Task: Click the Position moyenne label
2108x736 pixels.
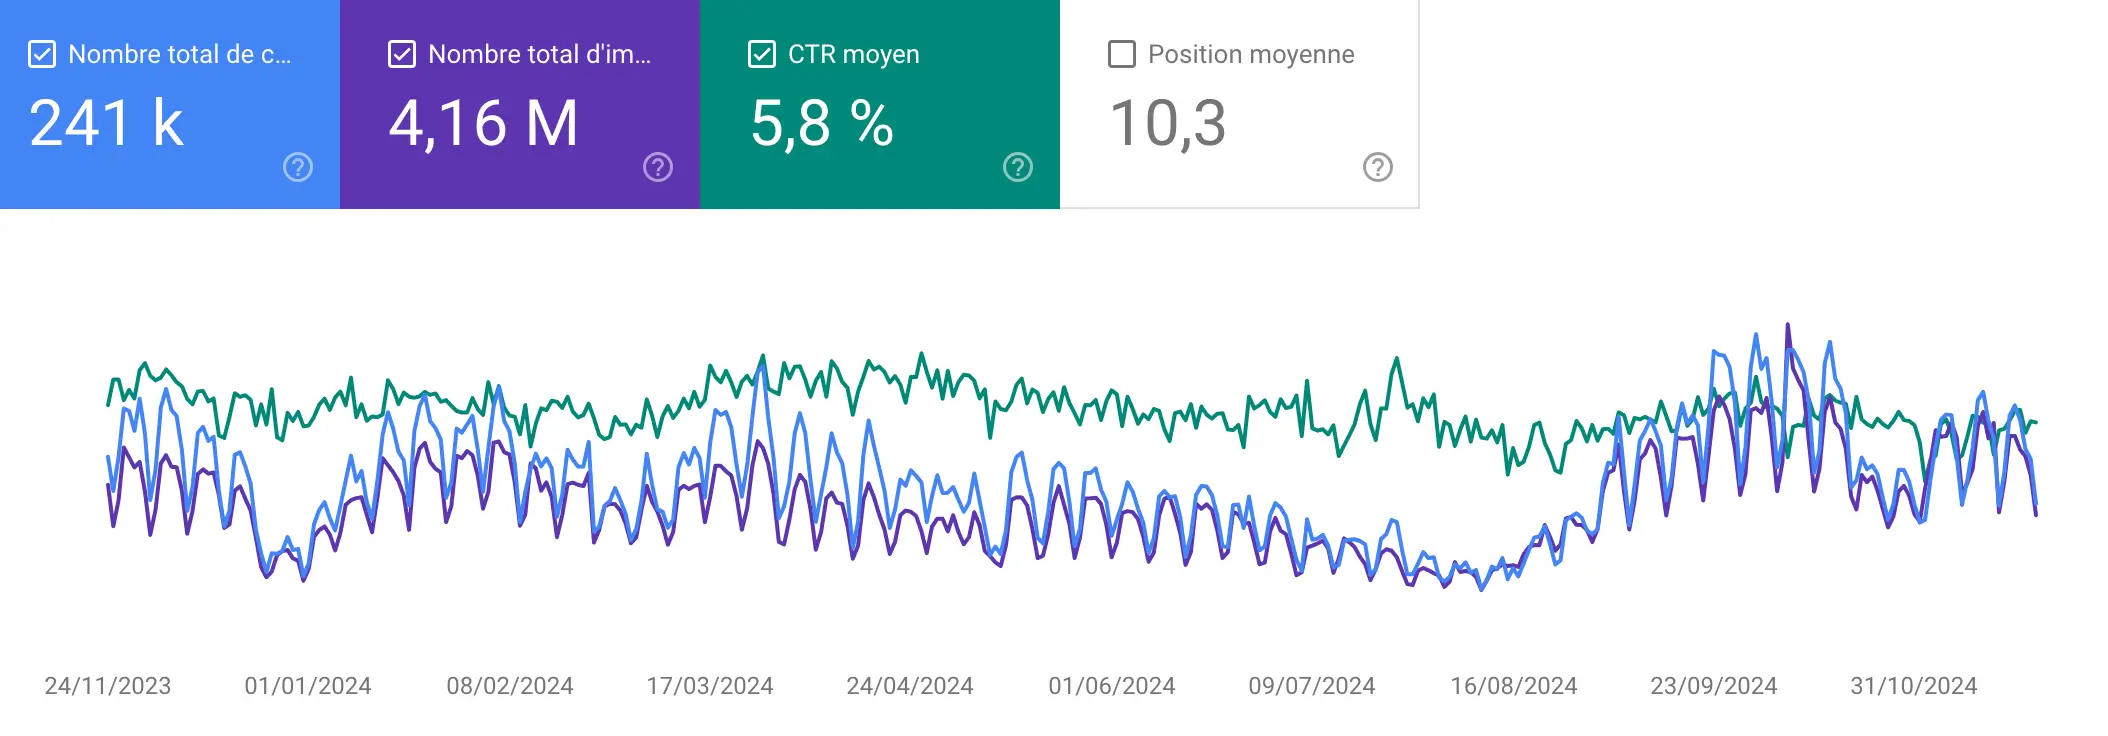Action: (1251, 54)
